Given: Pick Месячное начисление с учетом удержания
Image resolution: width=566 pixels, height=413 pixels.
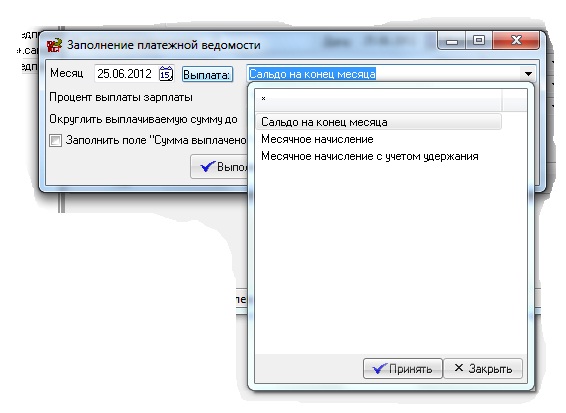Looking at the screenshot, I should (370, 156).
